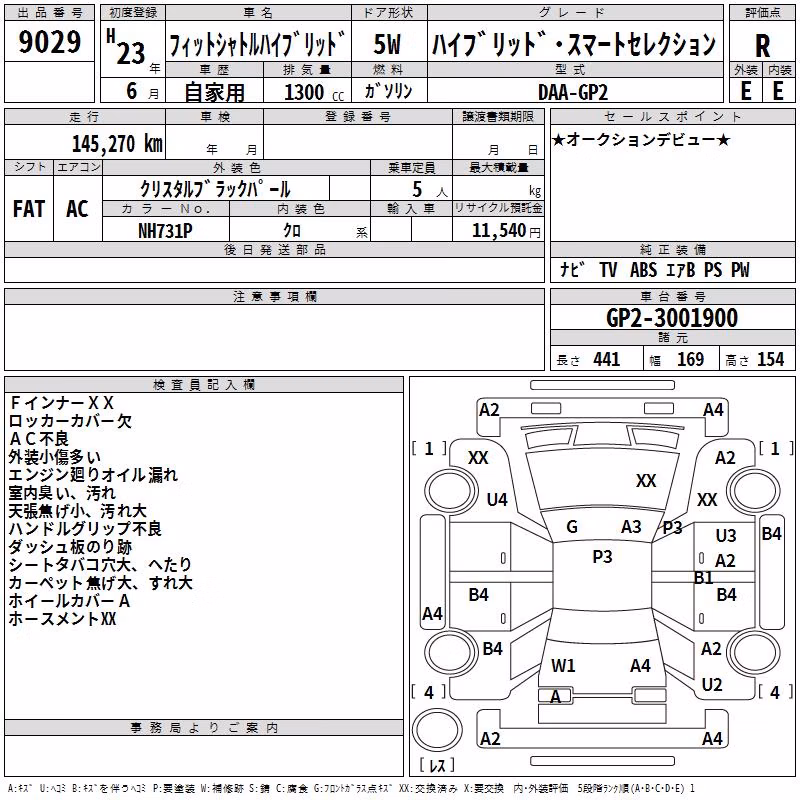800x800 pixels.
Task: Click the fuel type ガソリン
Action: click(388, 91)
